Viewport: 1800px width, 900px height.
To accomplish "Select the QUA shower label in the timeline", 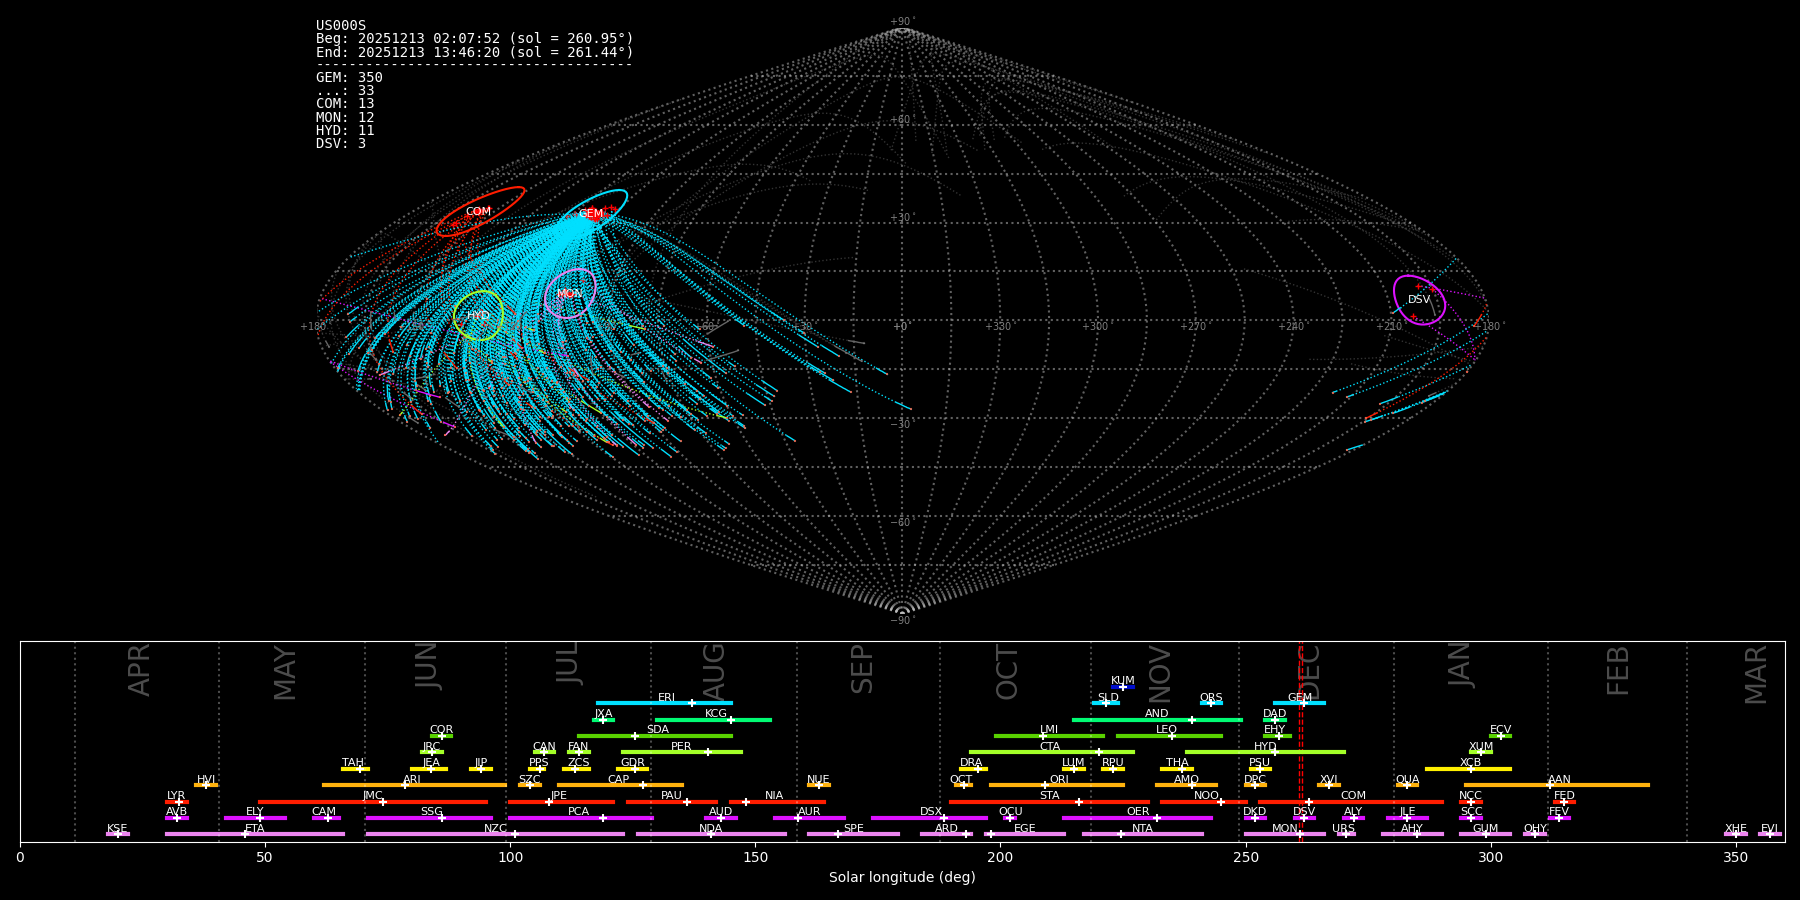I will click(1408, 780).
